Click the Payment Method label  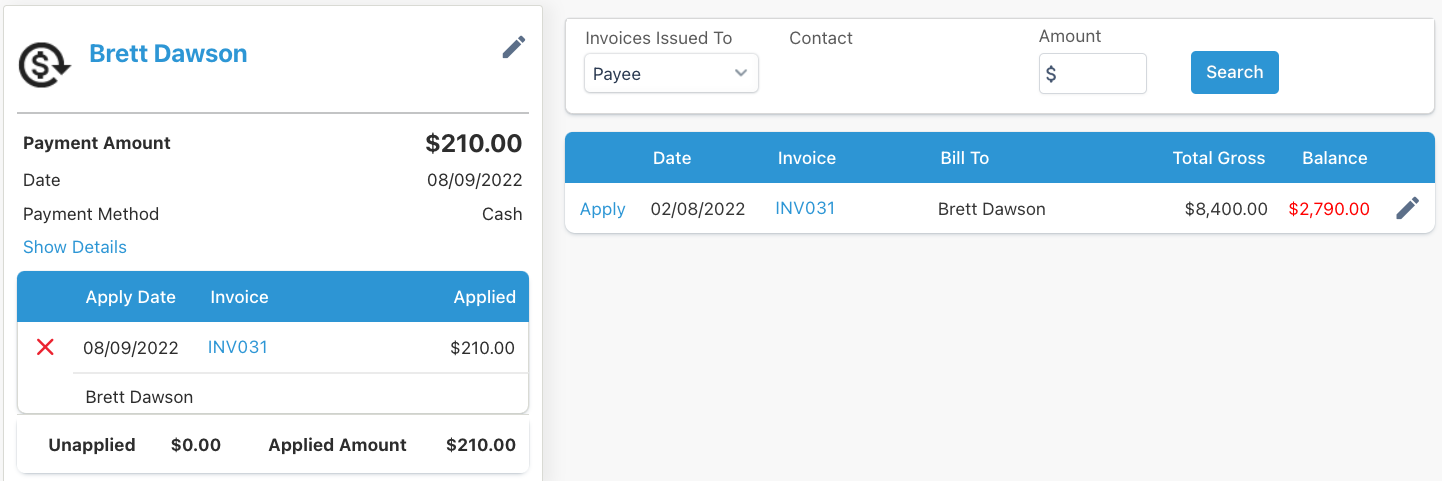click(x=91, y=214)
